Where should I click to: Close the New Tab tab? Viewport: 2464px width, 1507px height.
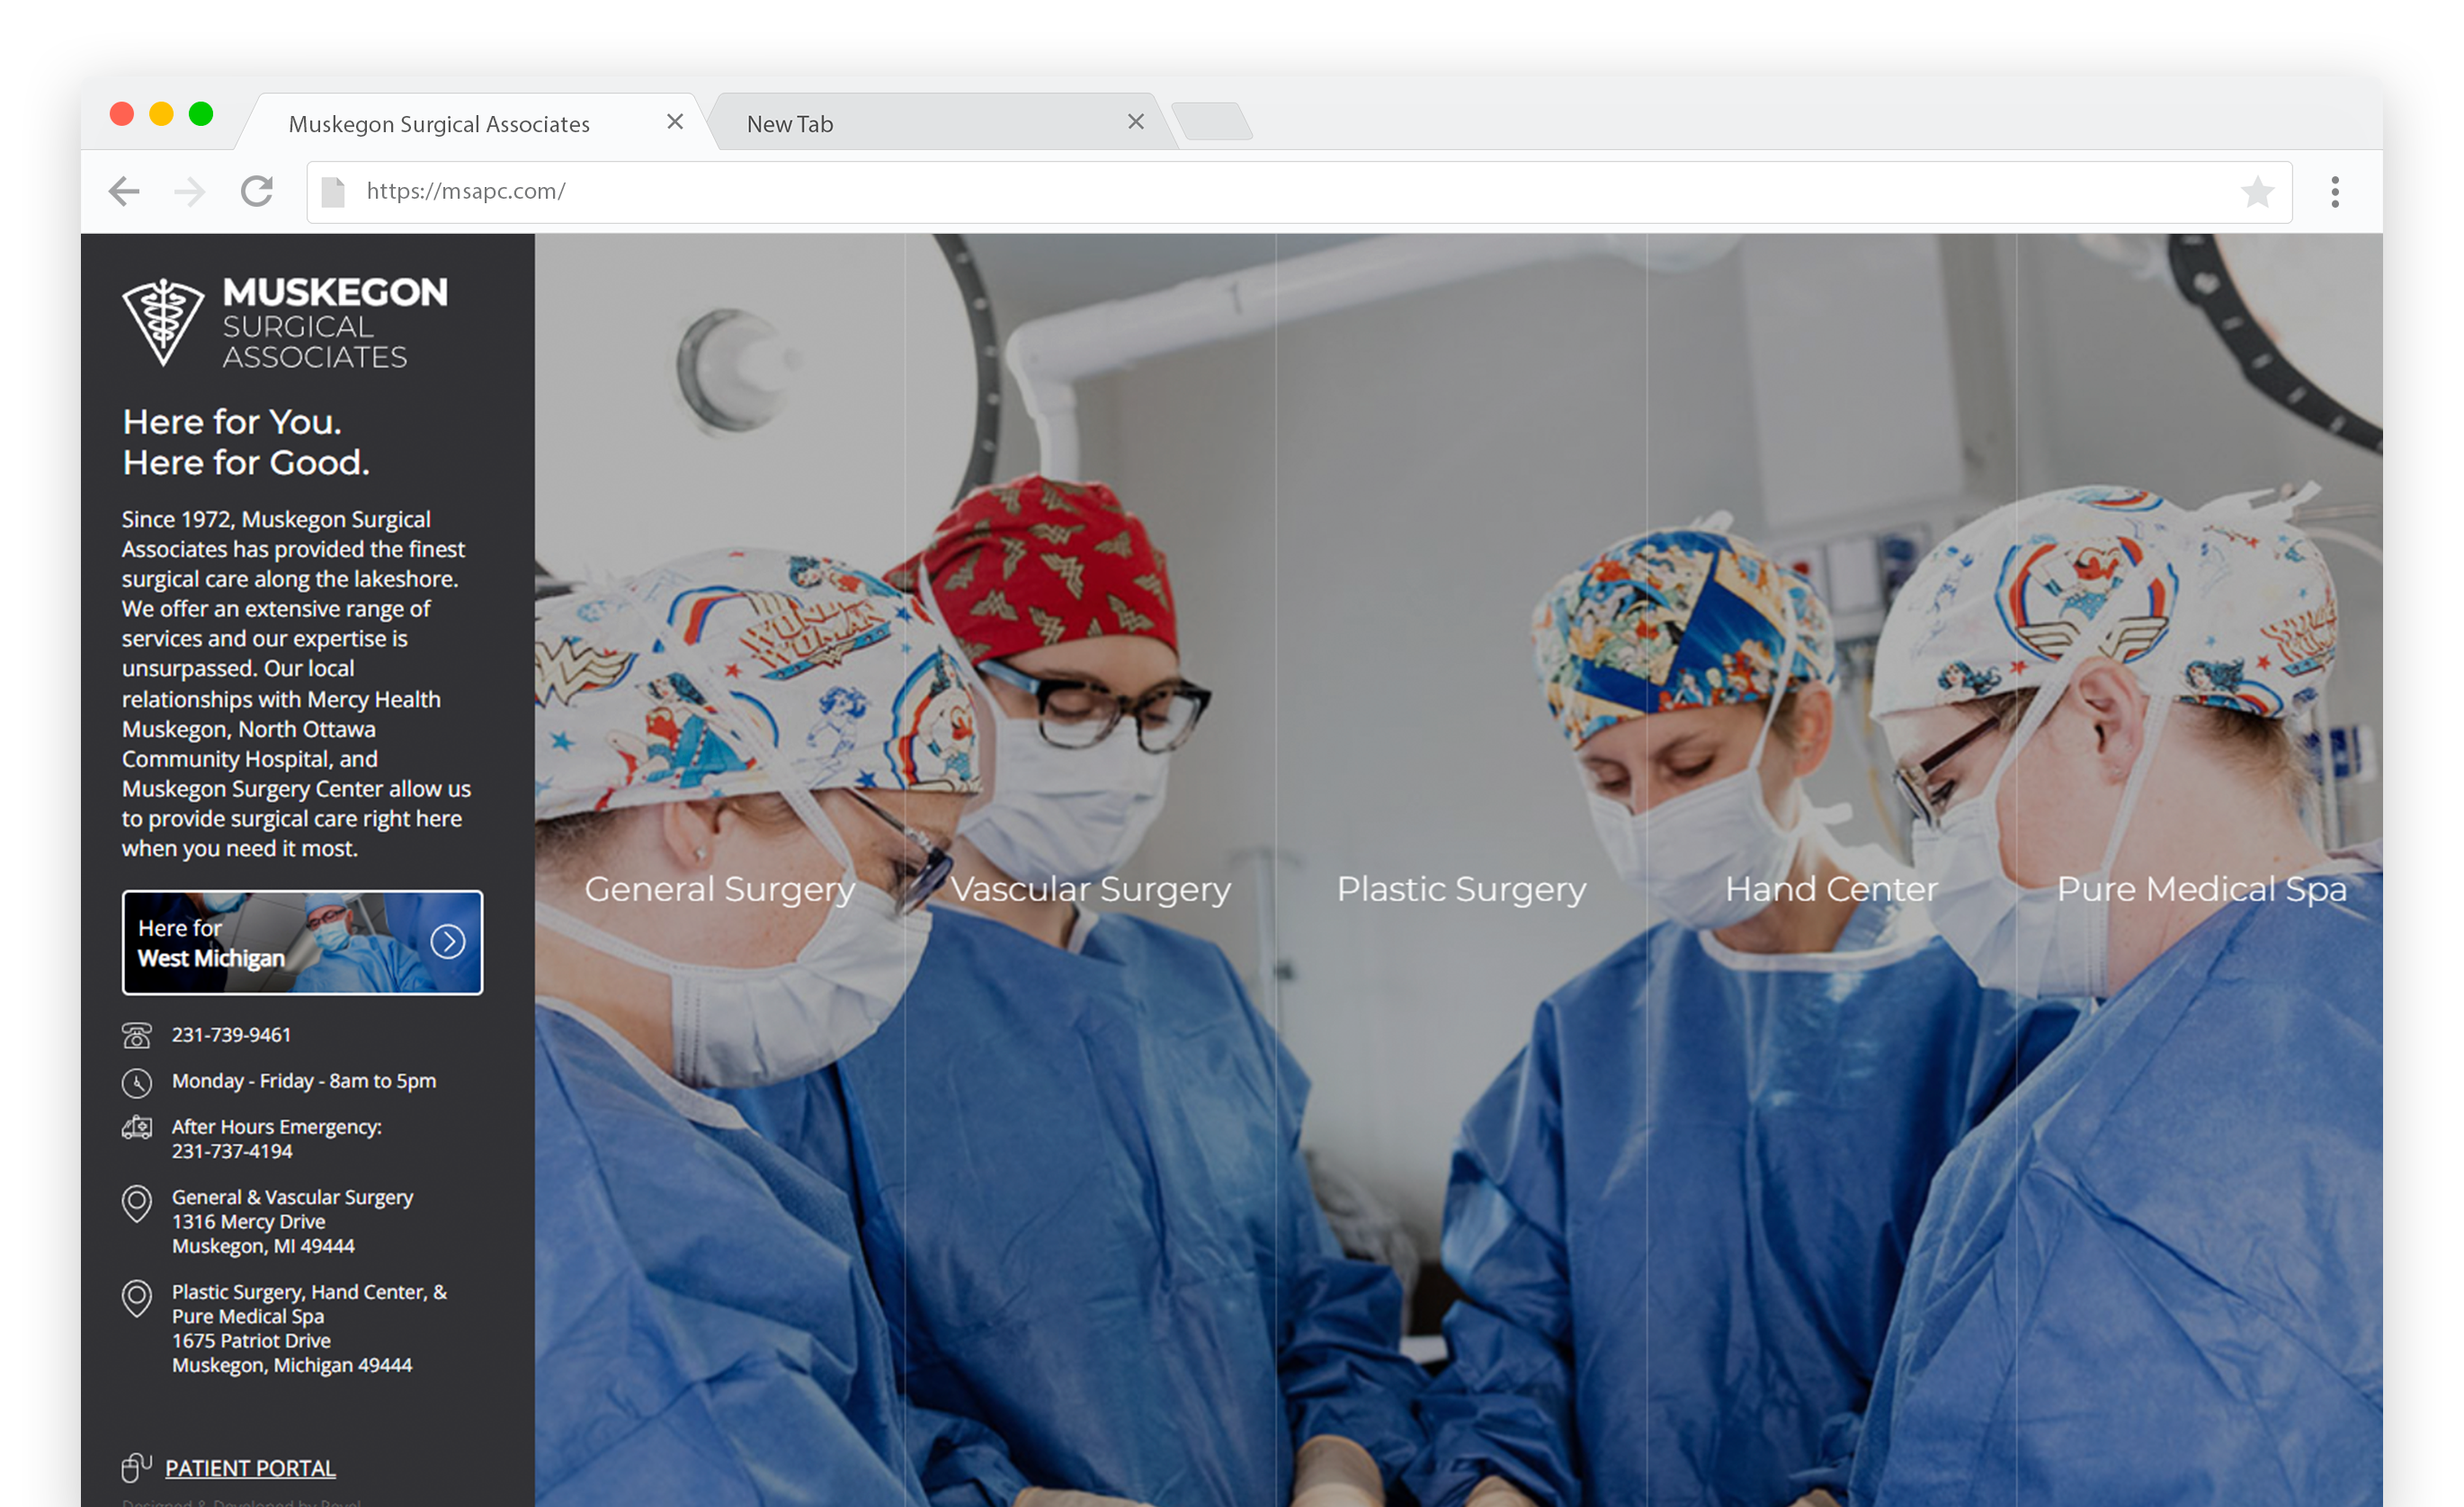click(1135, 121)
